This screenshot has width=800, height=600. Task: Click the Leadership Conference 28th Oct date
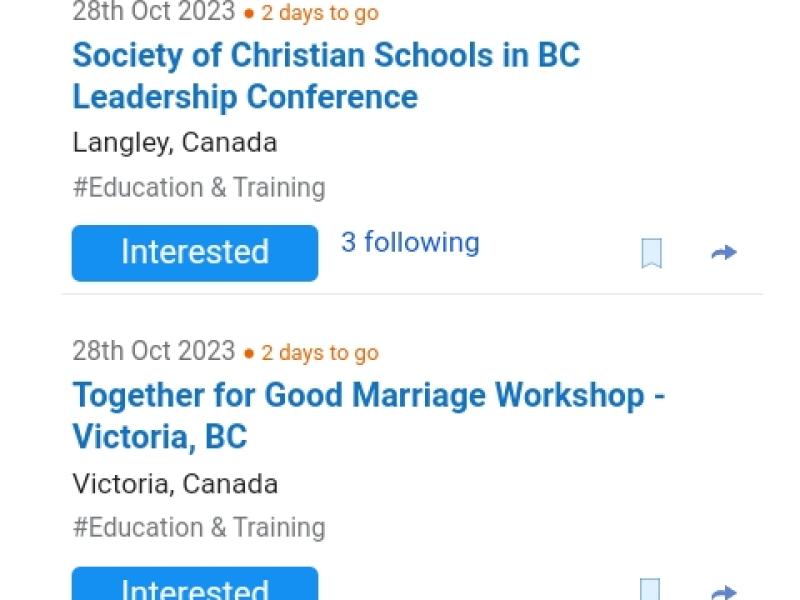pyautogui.click(x=153, y=13)
